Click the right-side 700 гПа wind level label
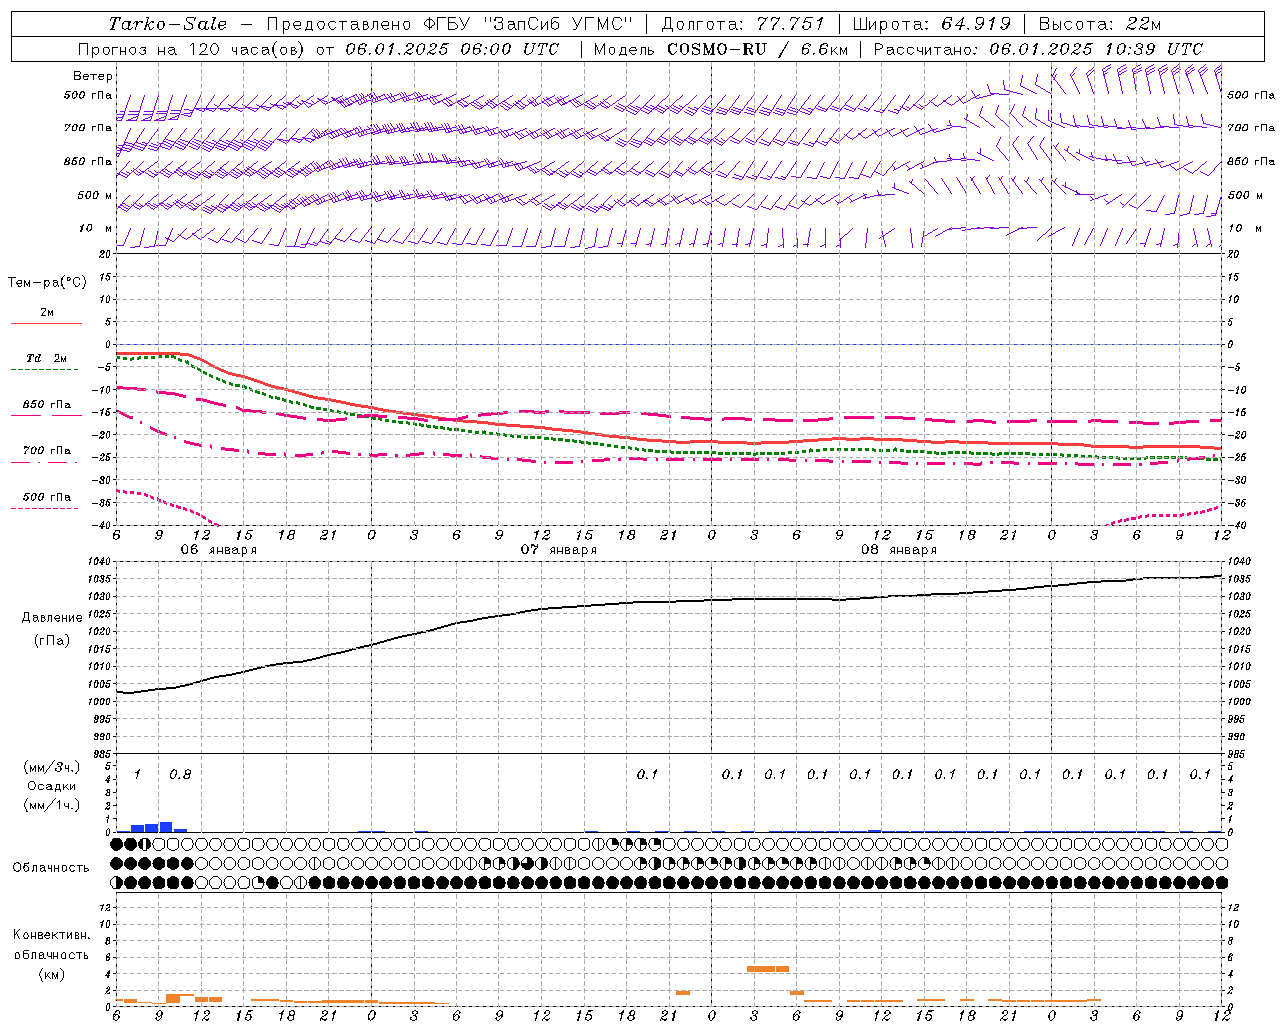Screen dimensions: 1280x1024 [1251, 128]
